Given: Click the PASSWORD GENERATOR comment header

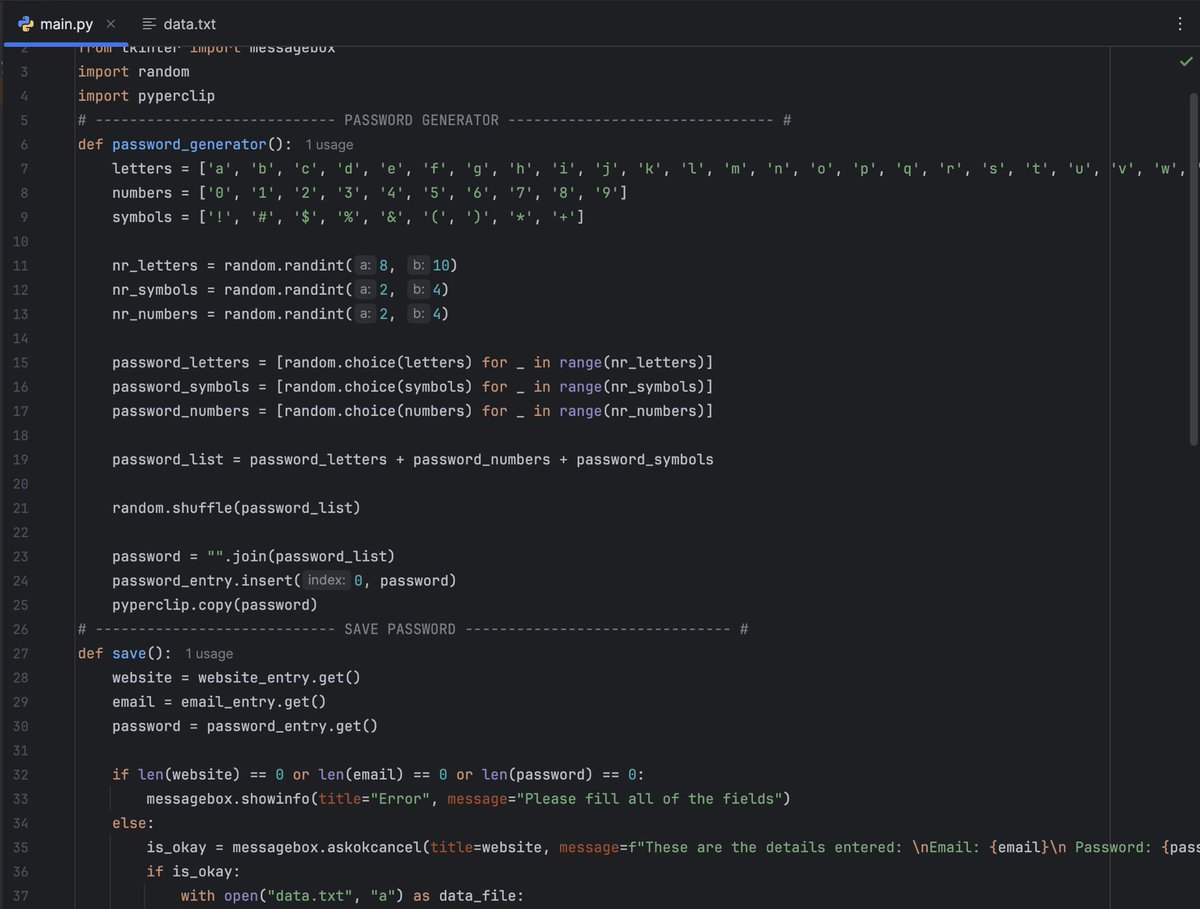Looking at the screenshot, I should (x=435, y=120).
